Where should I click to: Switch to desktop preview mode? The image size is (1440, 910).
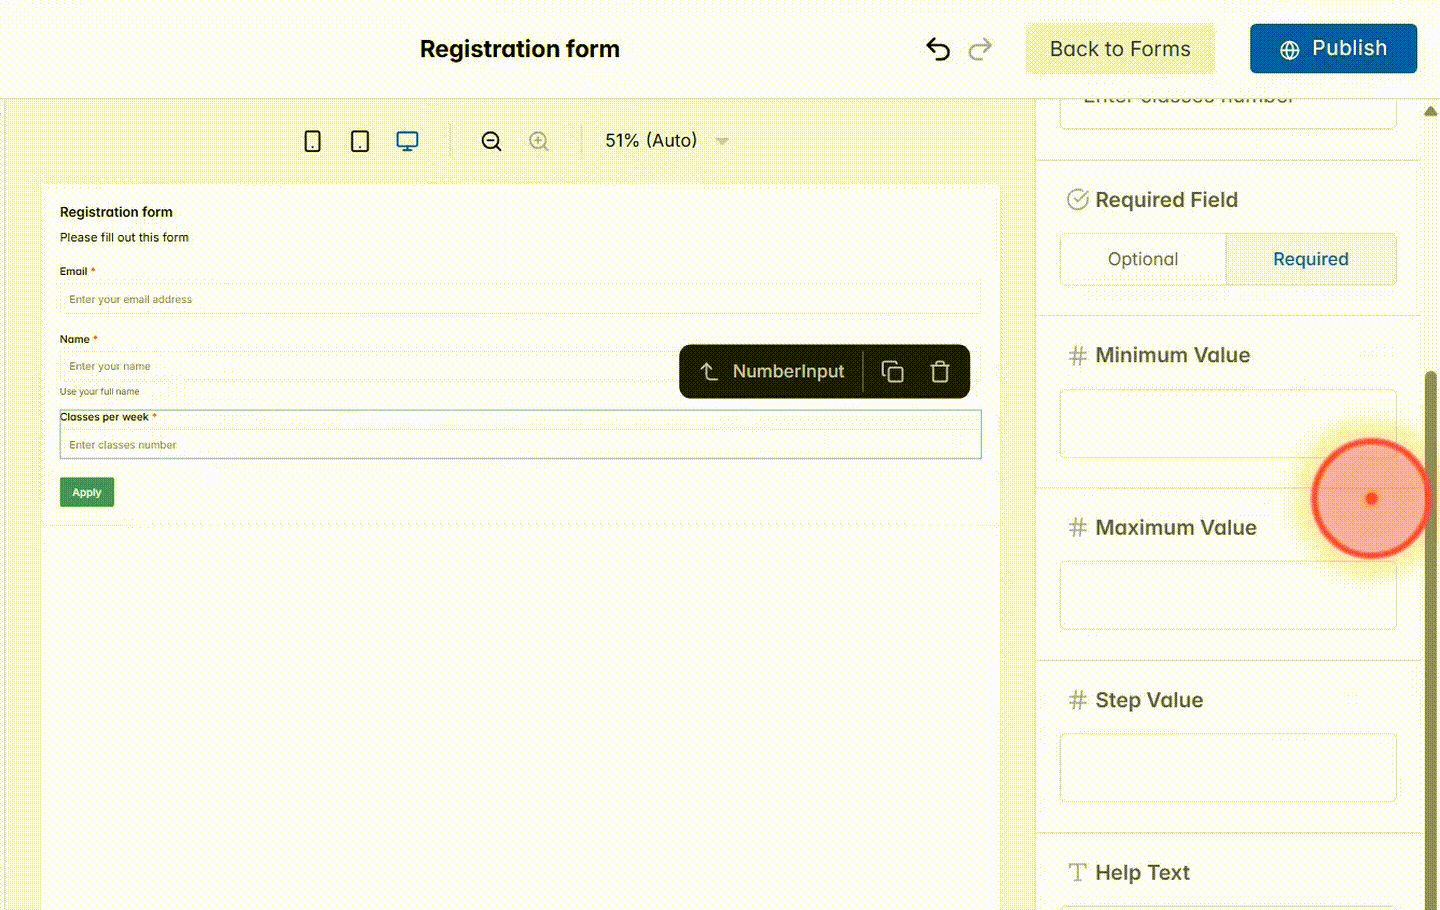pyautogui.click(x=407, y=140)
